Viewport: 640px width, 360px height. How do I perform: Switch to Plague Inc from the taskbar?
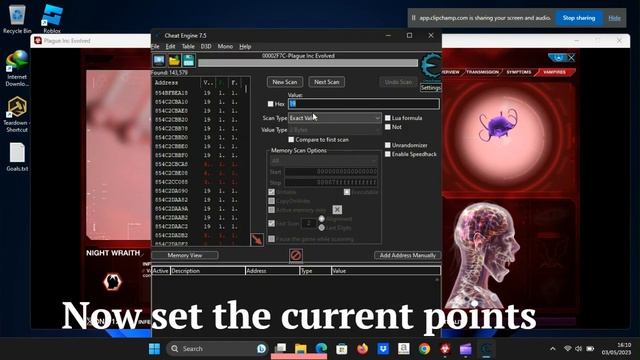click(x=445, y=349)
